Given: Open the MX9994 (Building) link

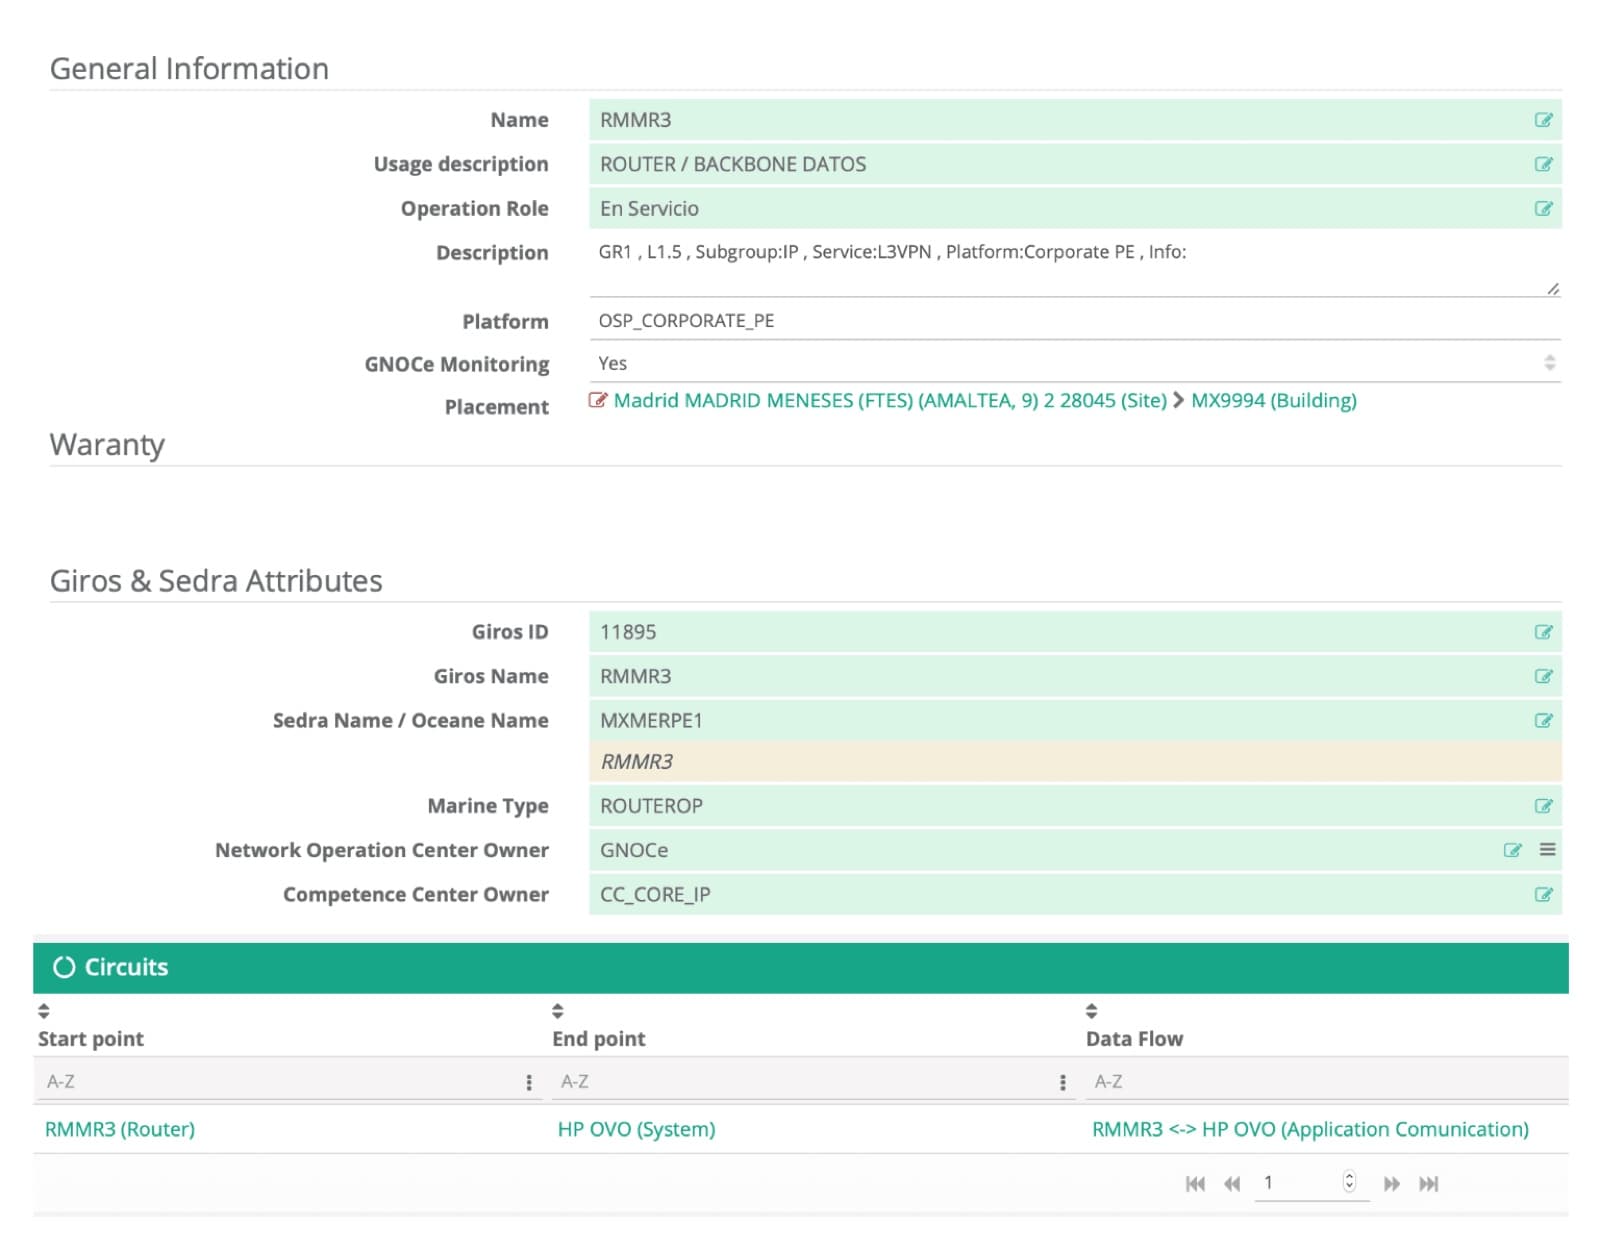Looking at the screenshot, I should (x=1273, y=400).
